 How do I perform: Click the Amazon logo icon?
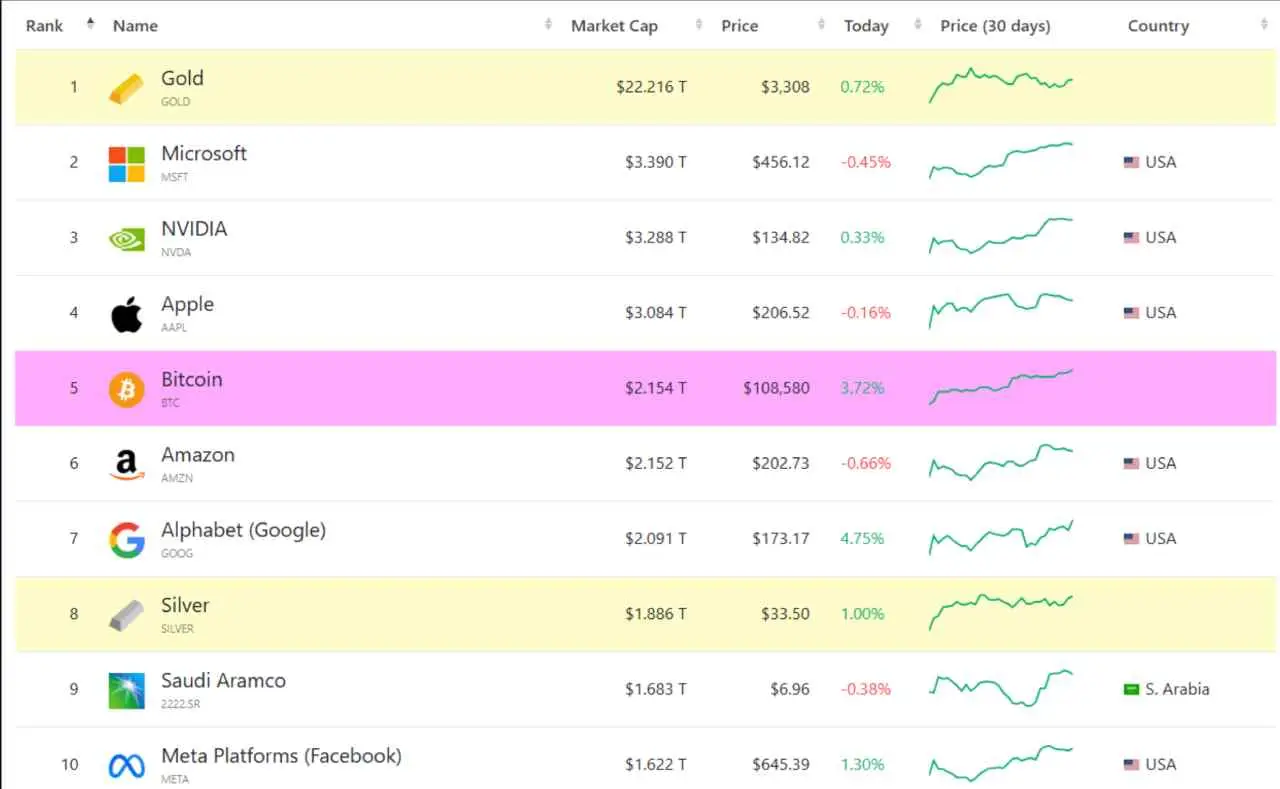click(x=126, y=465)
